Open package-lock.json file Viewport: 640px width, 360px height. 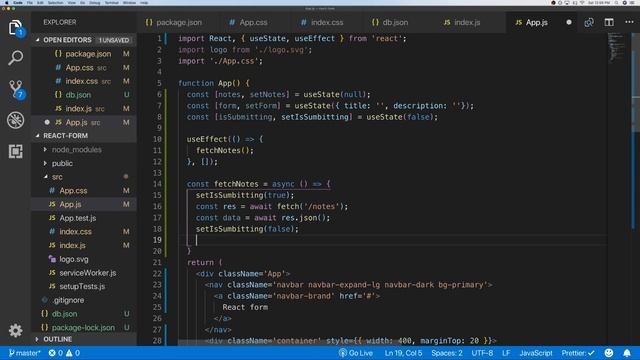pos(83,327)
